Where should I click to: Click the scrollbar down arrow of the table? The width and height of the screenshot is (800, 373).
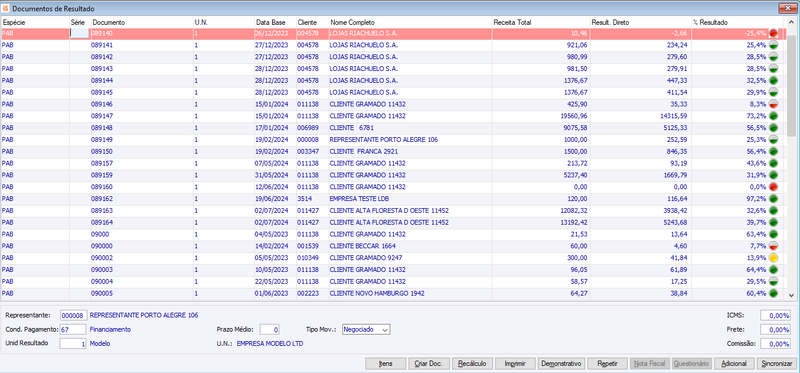point(792,295)
